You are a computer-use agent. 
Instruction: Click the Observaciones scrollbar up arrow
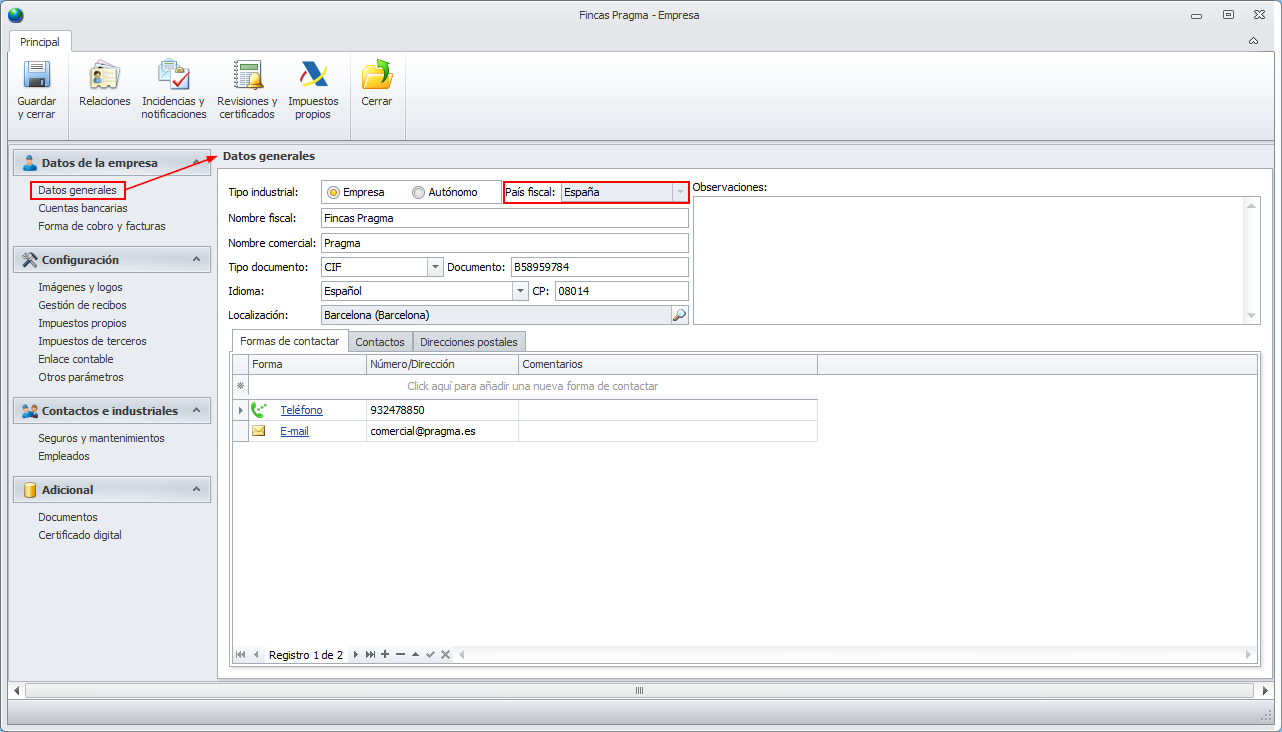(x=1252, y=205)
